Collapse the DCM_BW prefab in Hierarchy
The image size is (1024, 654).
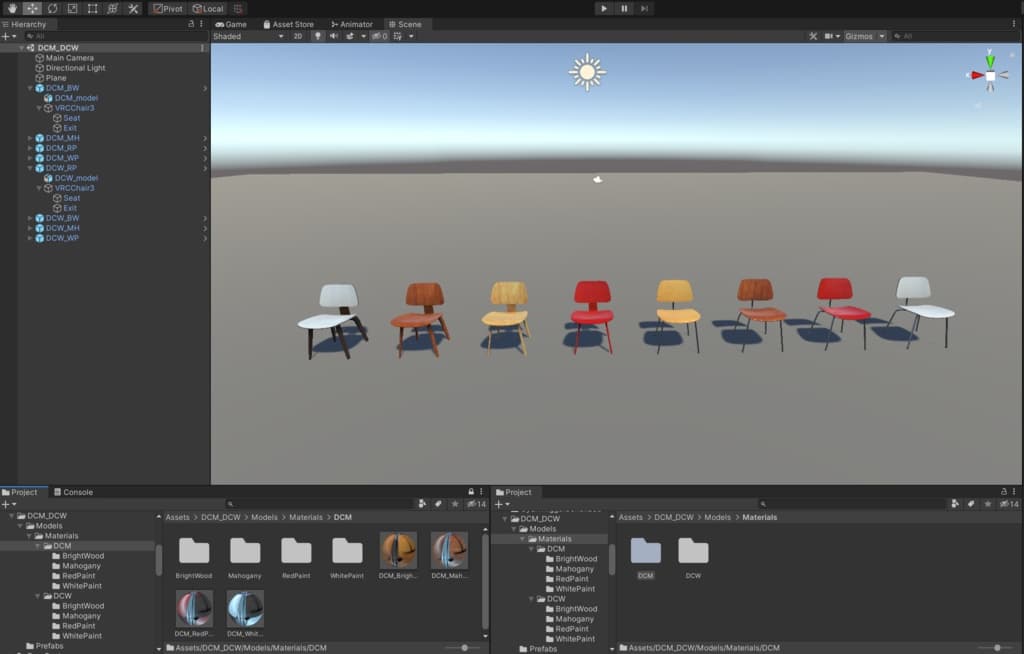(x=29, y=88)
